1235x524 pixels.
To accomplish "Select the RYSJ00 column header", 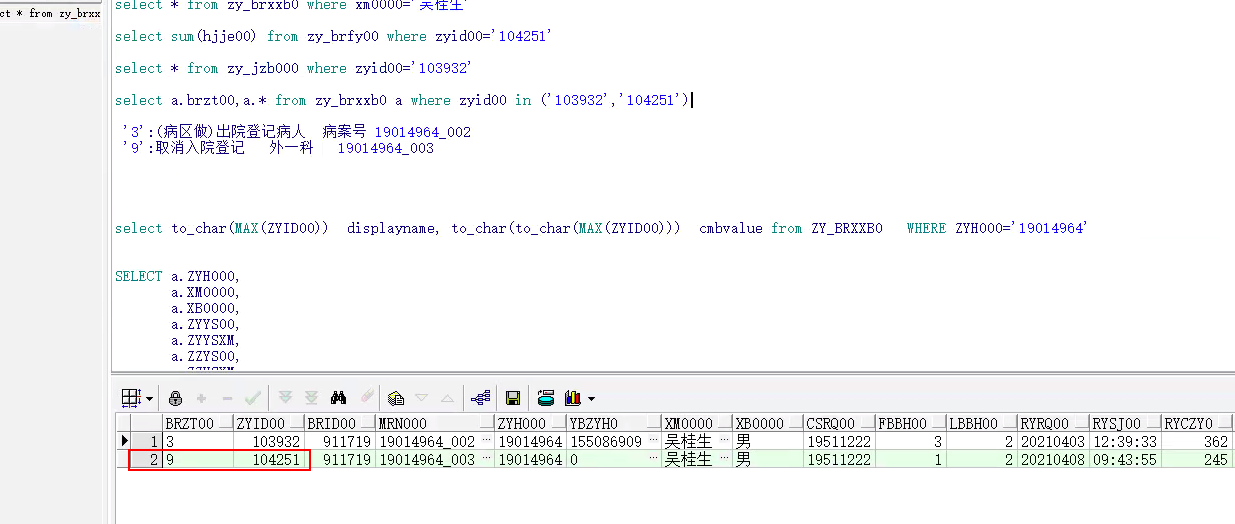I will tap(1123, 424).
